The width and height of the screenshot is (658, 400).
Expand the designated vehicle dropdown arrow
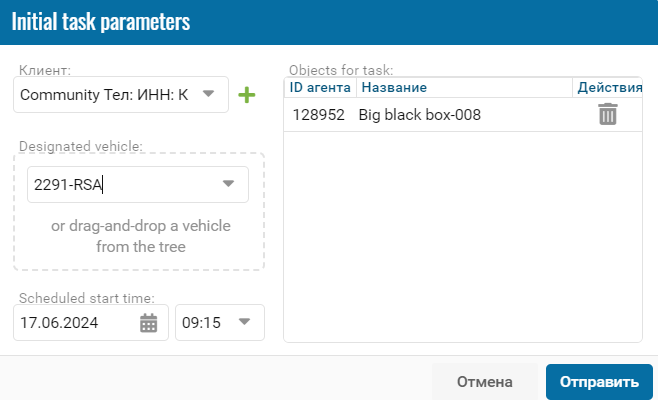click(x=228, y=183)
